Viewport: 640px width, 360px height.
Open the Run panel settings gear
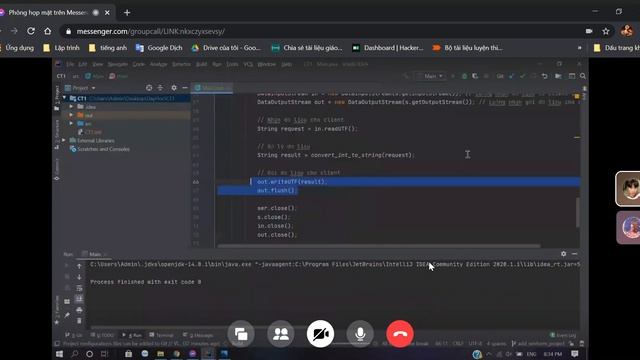click(563, 254)
